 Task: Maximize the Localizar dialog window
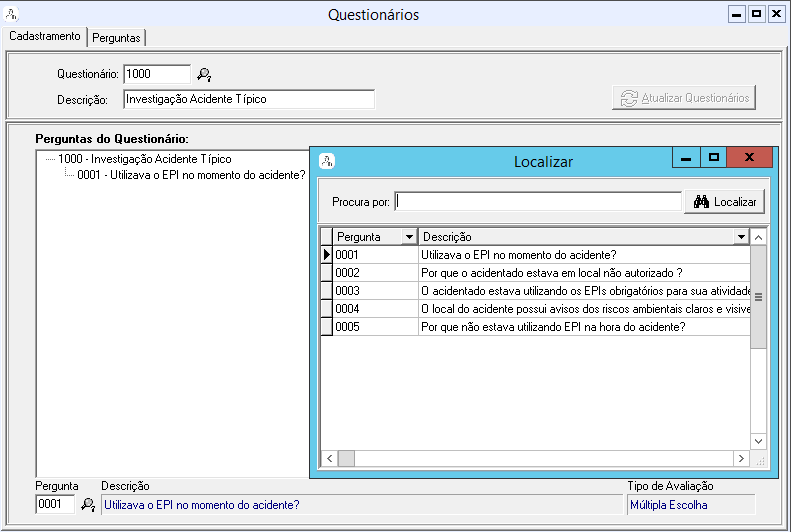point(714,158)
